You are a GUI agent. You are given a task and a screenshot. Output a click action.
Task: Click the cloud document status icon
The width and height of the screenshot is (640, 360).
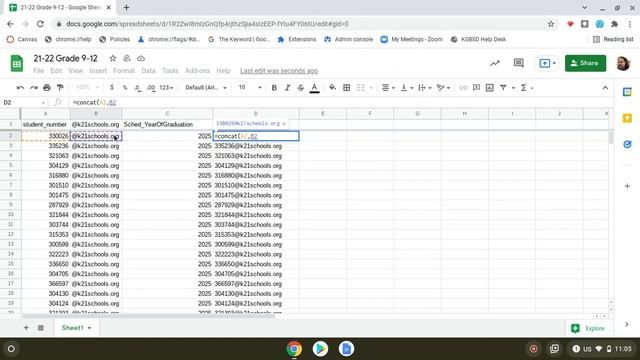click(x=141, y=58)
